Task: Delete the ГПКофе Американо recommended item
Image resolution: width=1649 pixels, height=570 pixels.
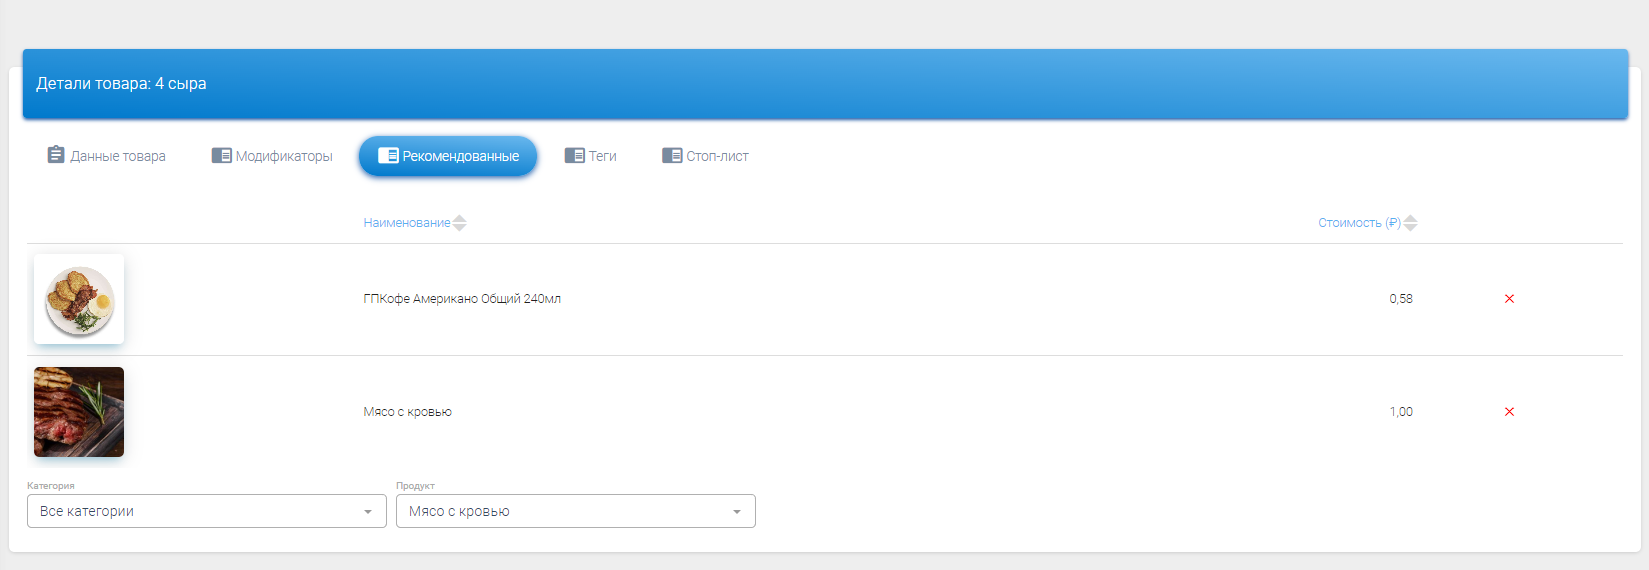Action: [x=1509, y=299]
